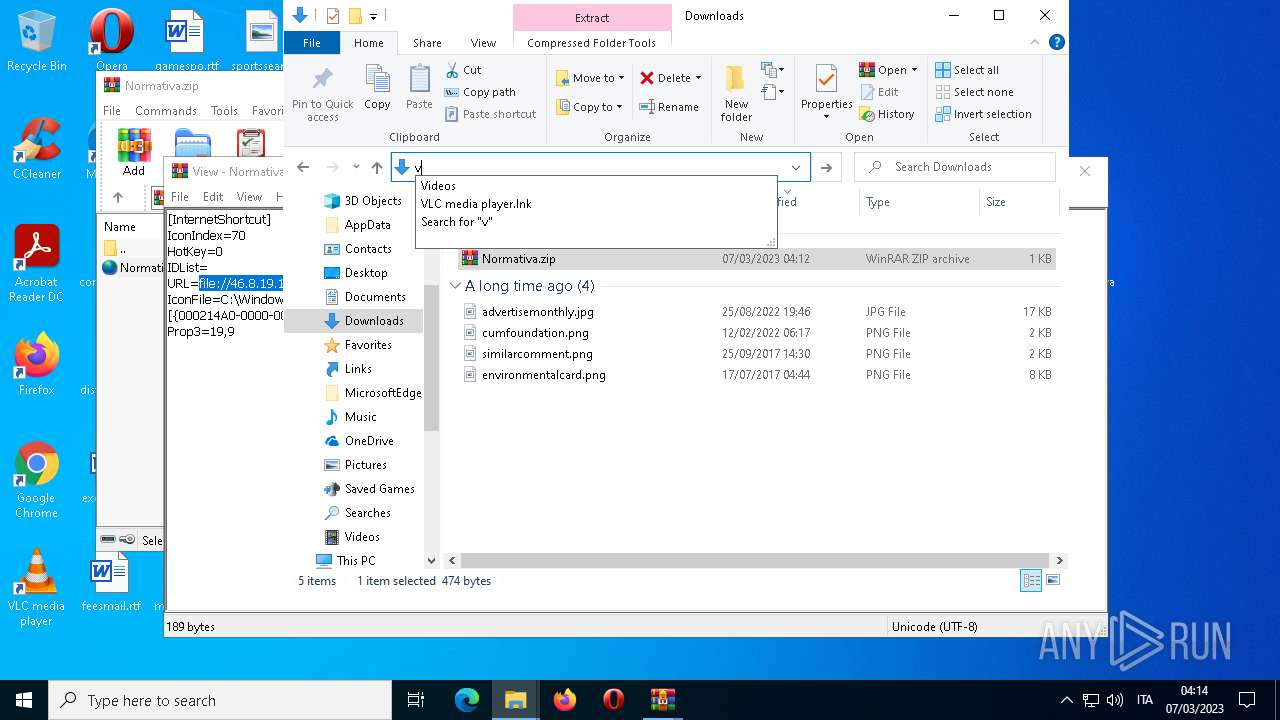This screenshot has width=1280, height=720.
Task: Open the Copy to dropdown
Action: (x=588, y=107)
